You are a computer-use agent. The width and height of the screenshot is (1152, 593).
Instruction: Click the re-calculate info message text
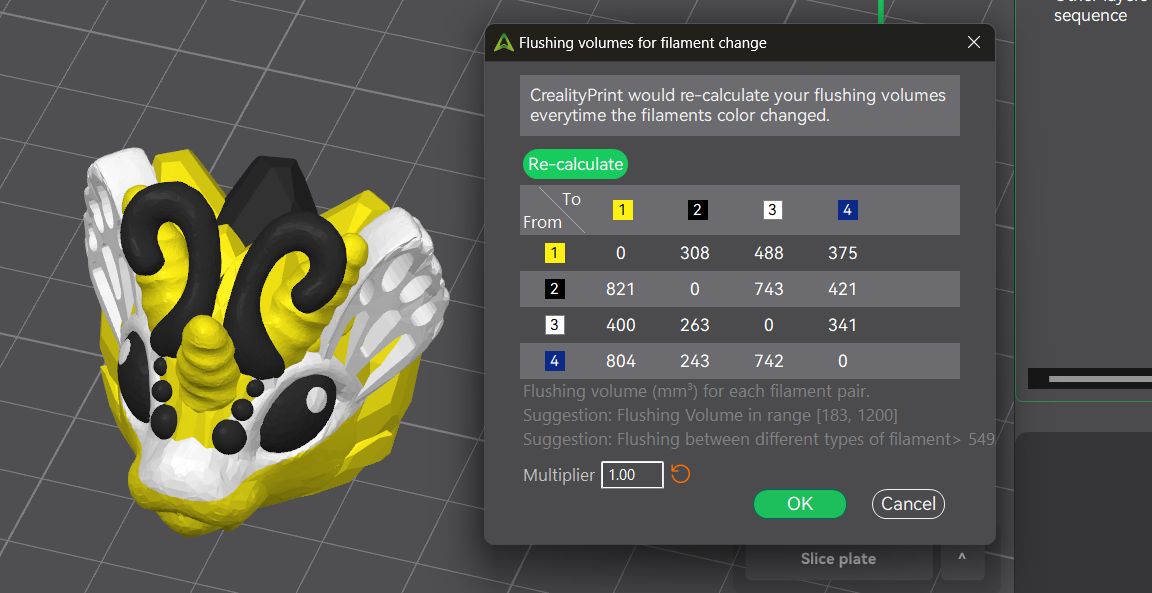click(738, 105)
